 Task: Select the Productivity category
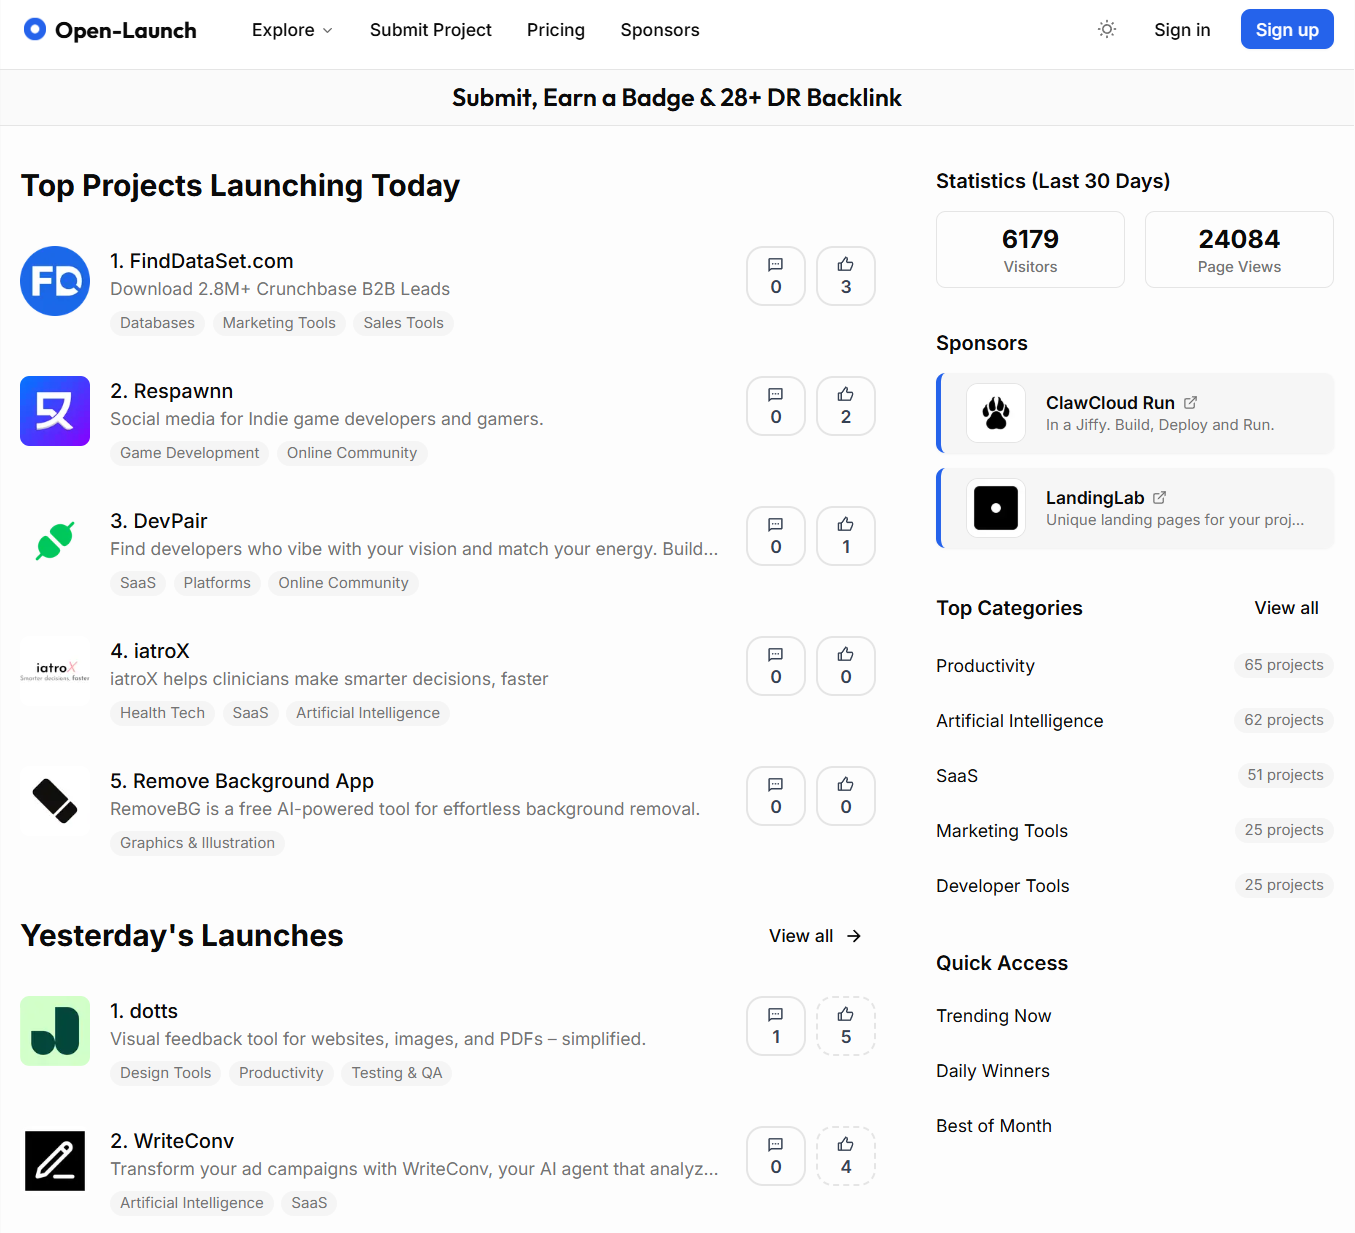pyautogui.click(x=985, y=666)
